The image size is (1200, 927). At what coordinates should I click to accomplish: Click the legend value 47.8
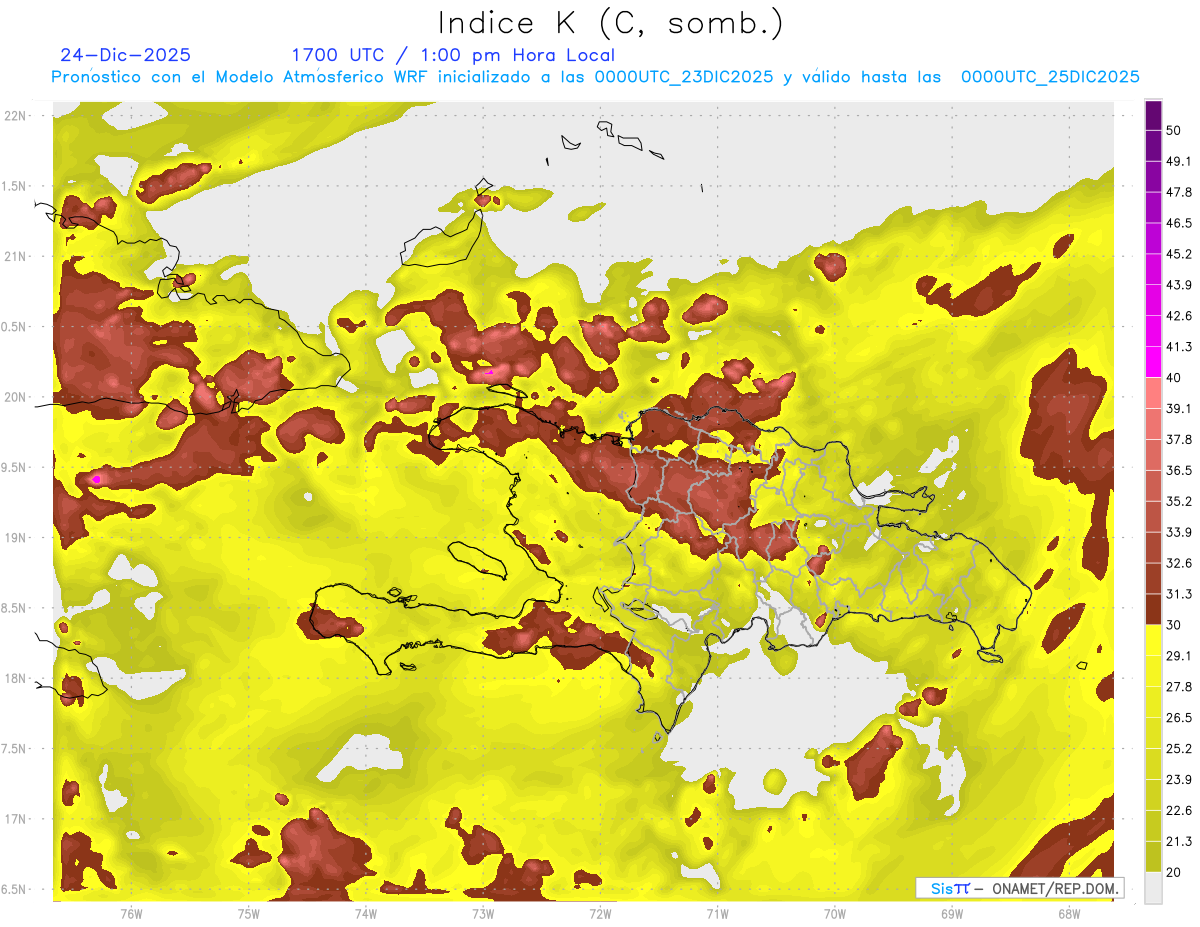pyautogui.click(x=1179, y=192)
